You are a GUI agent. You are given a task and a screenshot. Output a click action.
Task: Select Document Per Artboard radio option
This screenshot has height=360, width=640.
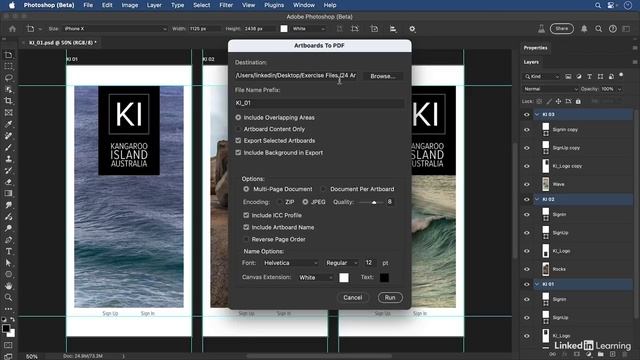point(323,189)
